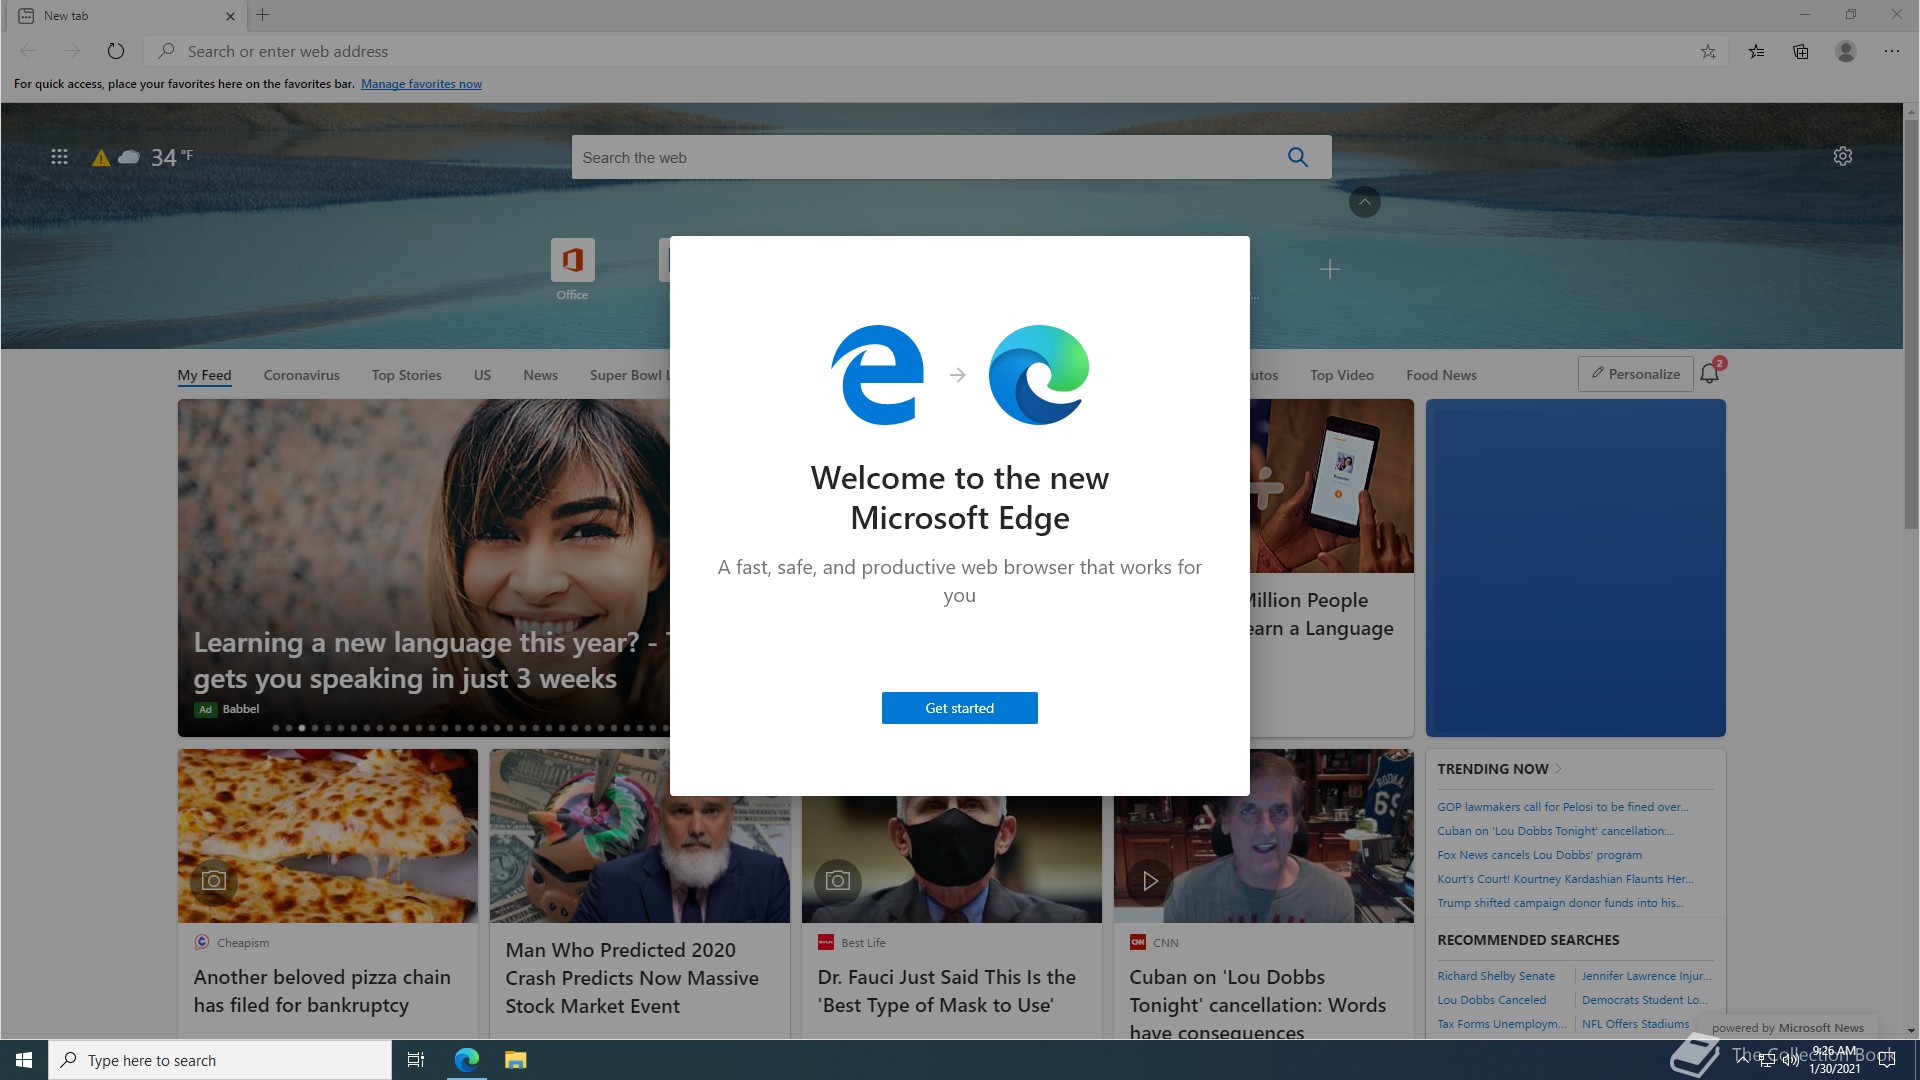Viewport: 1920px width, 1080px height.
Task: Expand the TRENDING NOW section
Action: (1499, 769)
